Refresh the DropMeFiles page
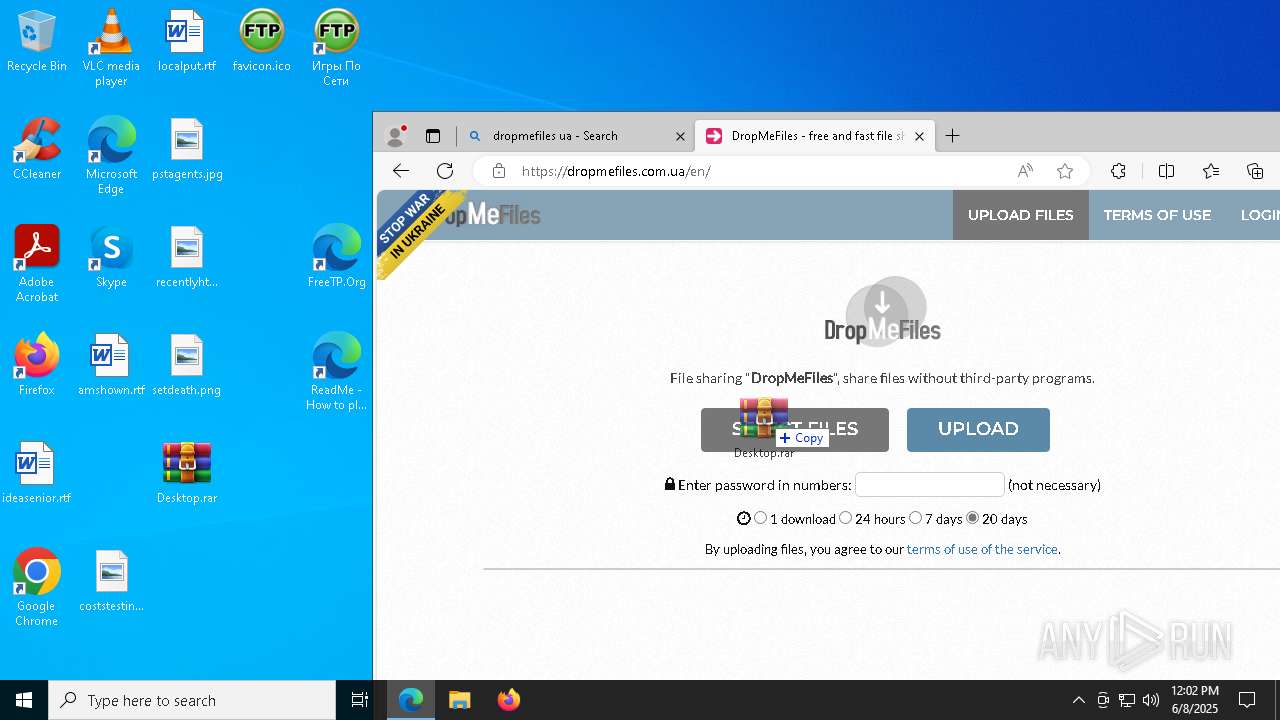 click(445, 171)
